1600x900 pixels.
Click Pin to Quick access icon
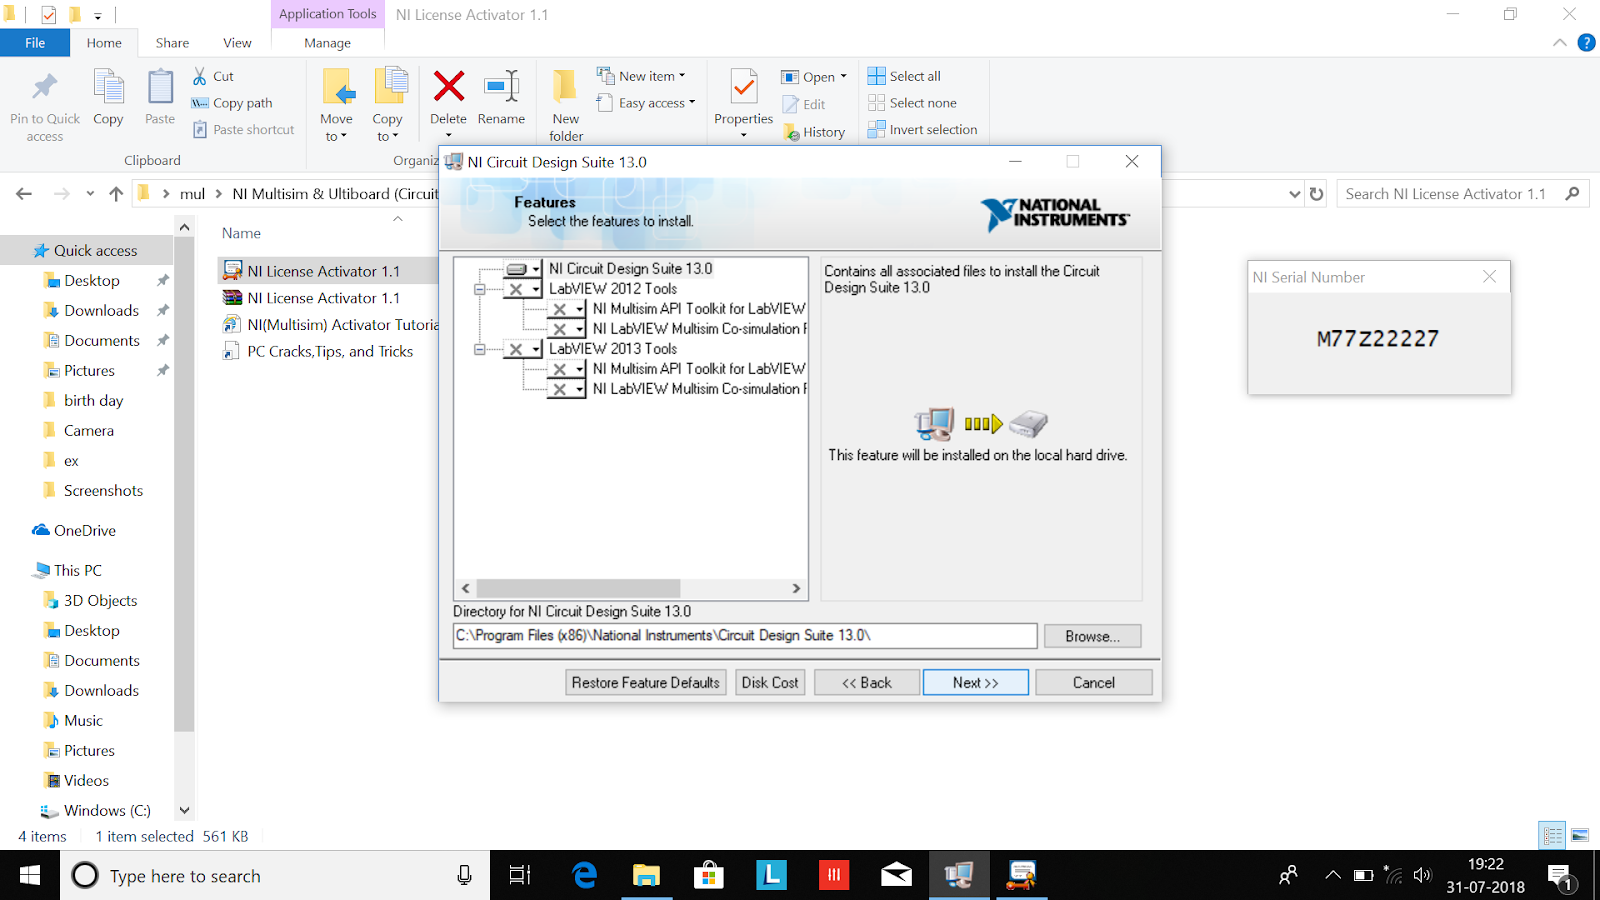click(44, 88)
